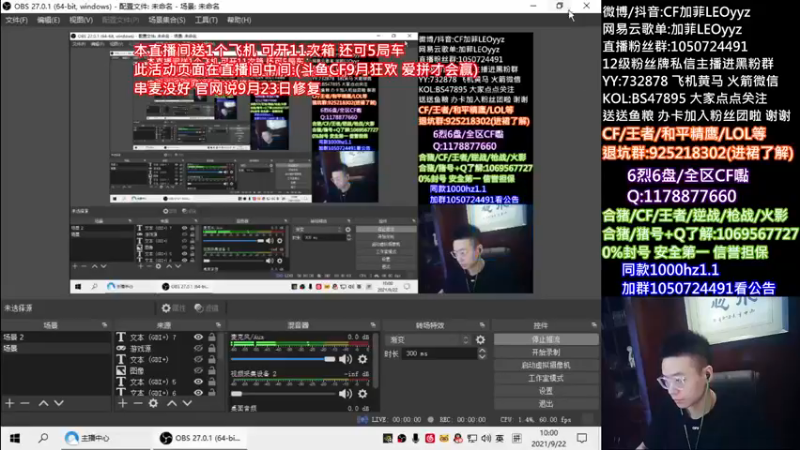Remove the selected scene with the minus icon

(x=24, y=403)
